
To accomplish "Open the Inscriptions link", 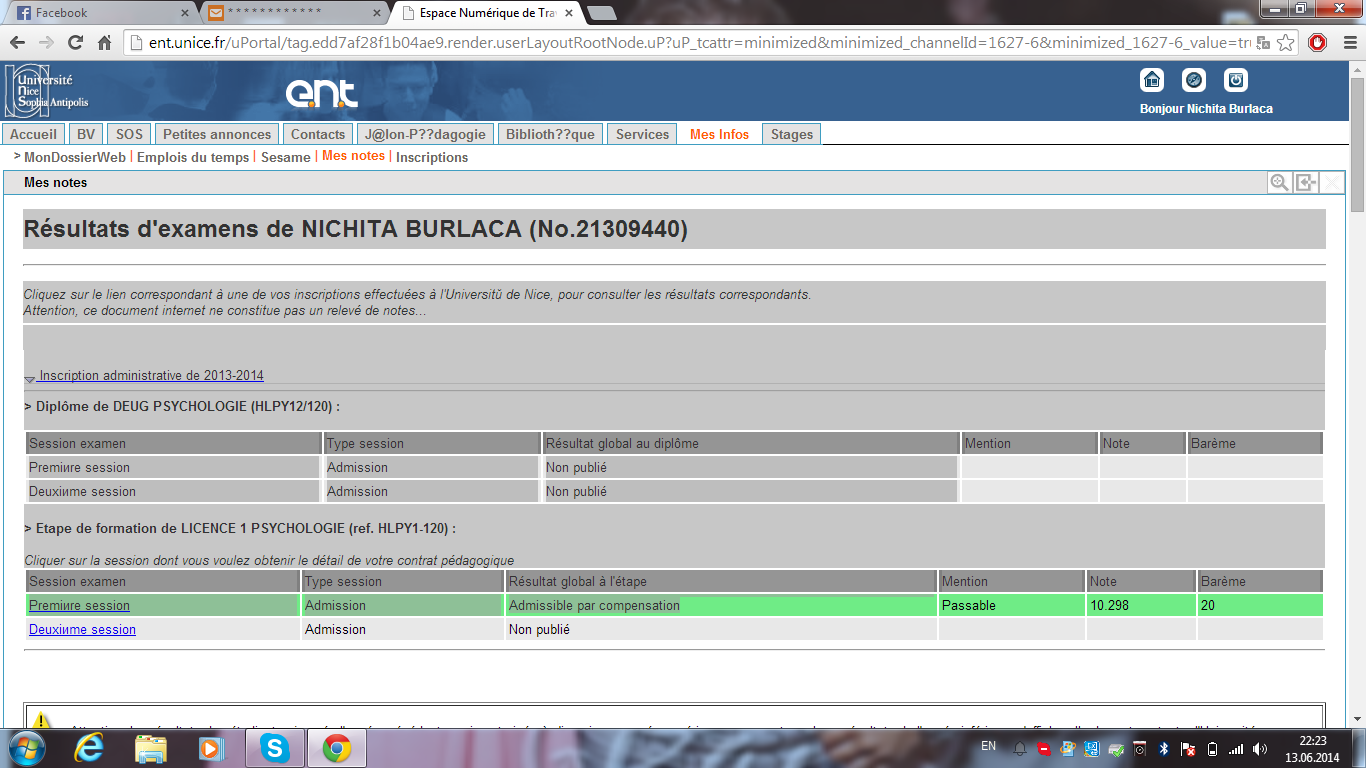I will coord(432,157).
